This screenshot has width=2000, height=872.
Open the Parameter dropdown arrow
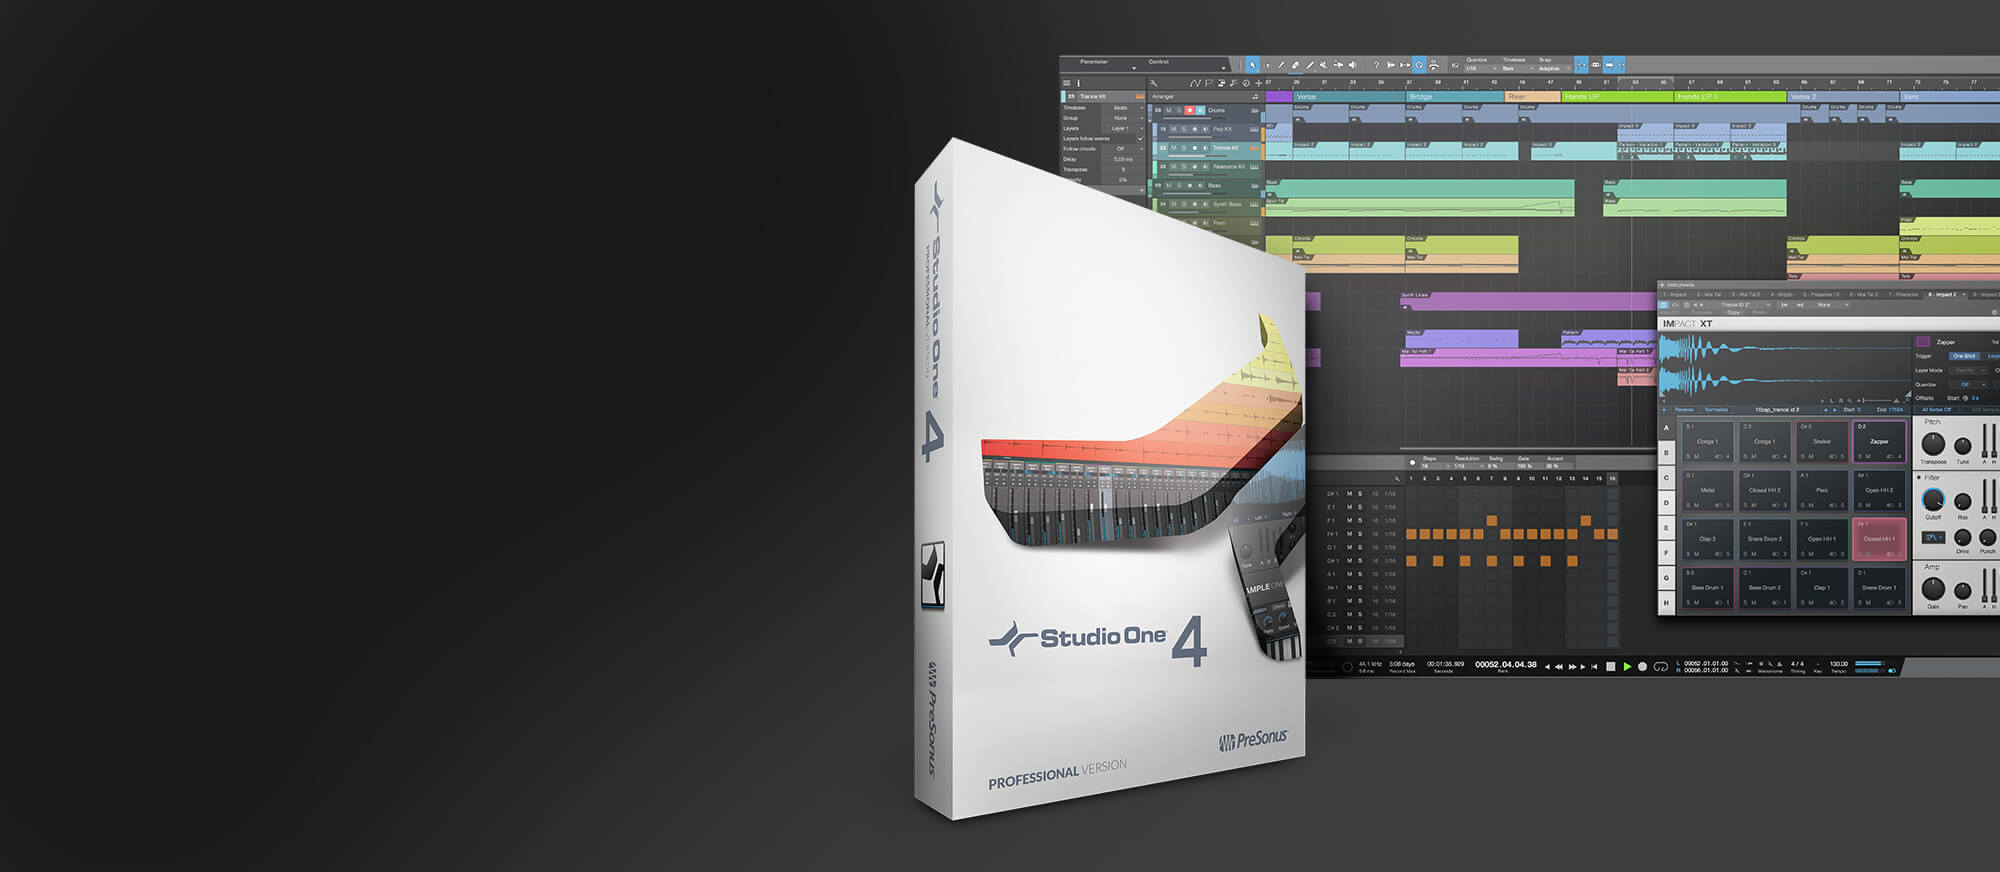pyautogui.click(x=1134, y=69)
